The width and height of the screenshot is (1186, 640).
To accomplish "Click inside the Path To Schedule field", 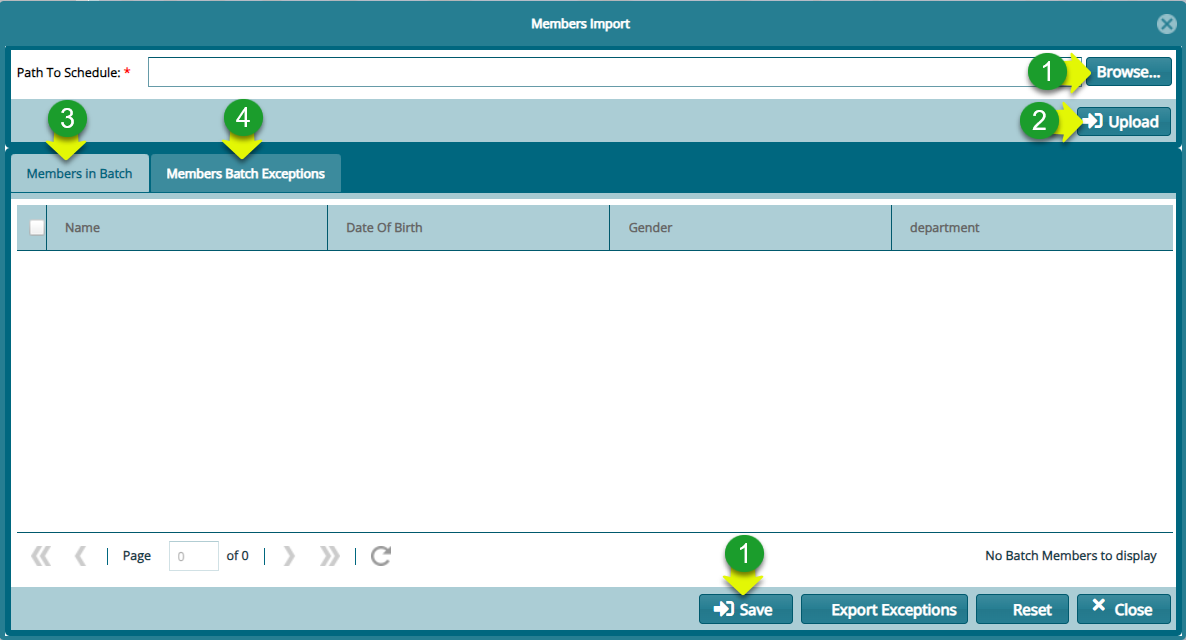I will [600, 71].
